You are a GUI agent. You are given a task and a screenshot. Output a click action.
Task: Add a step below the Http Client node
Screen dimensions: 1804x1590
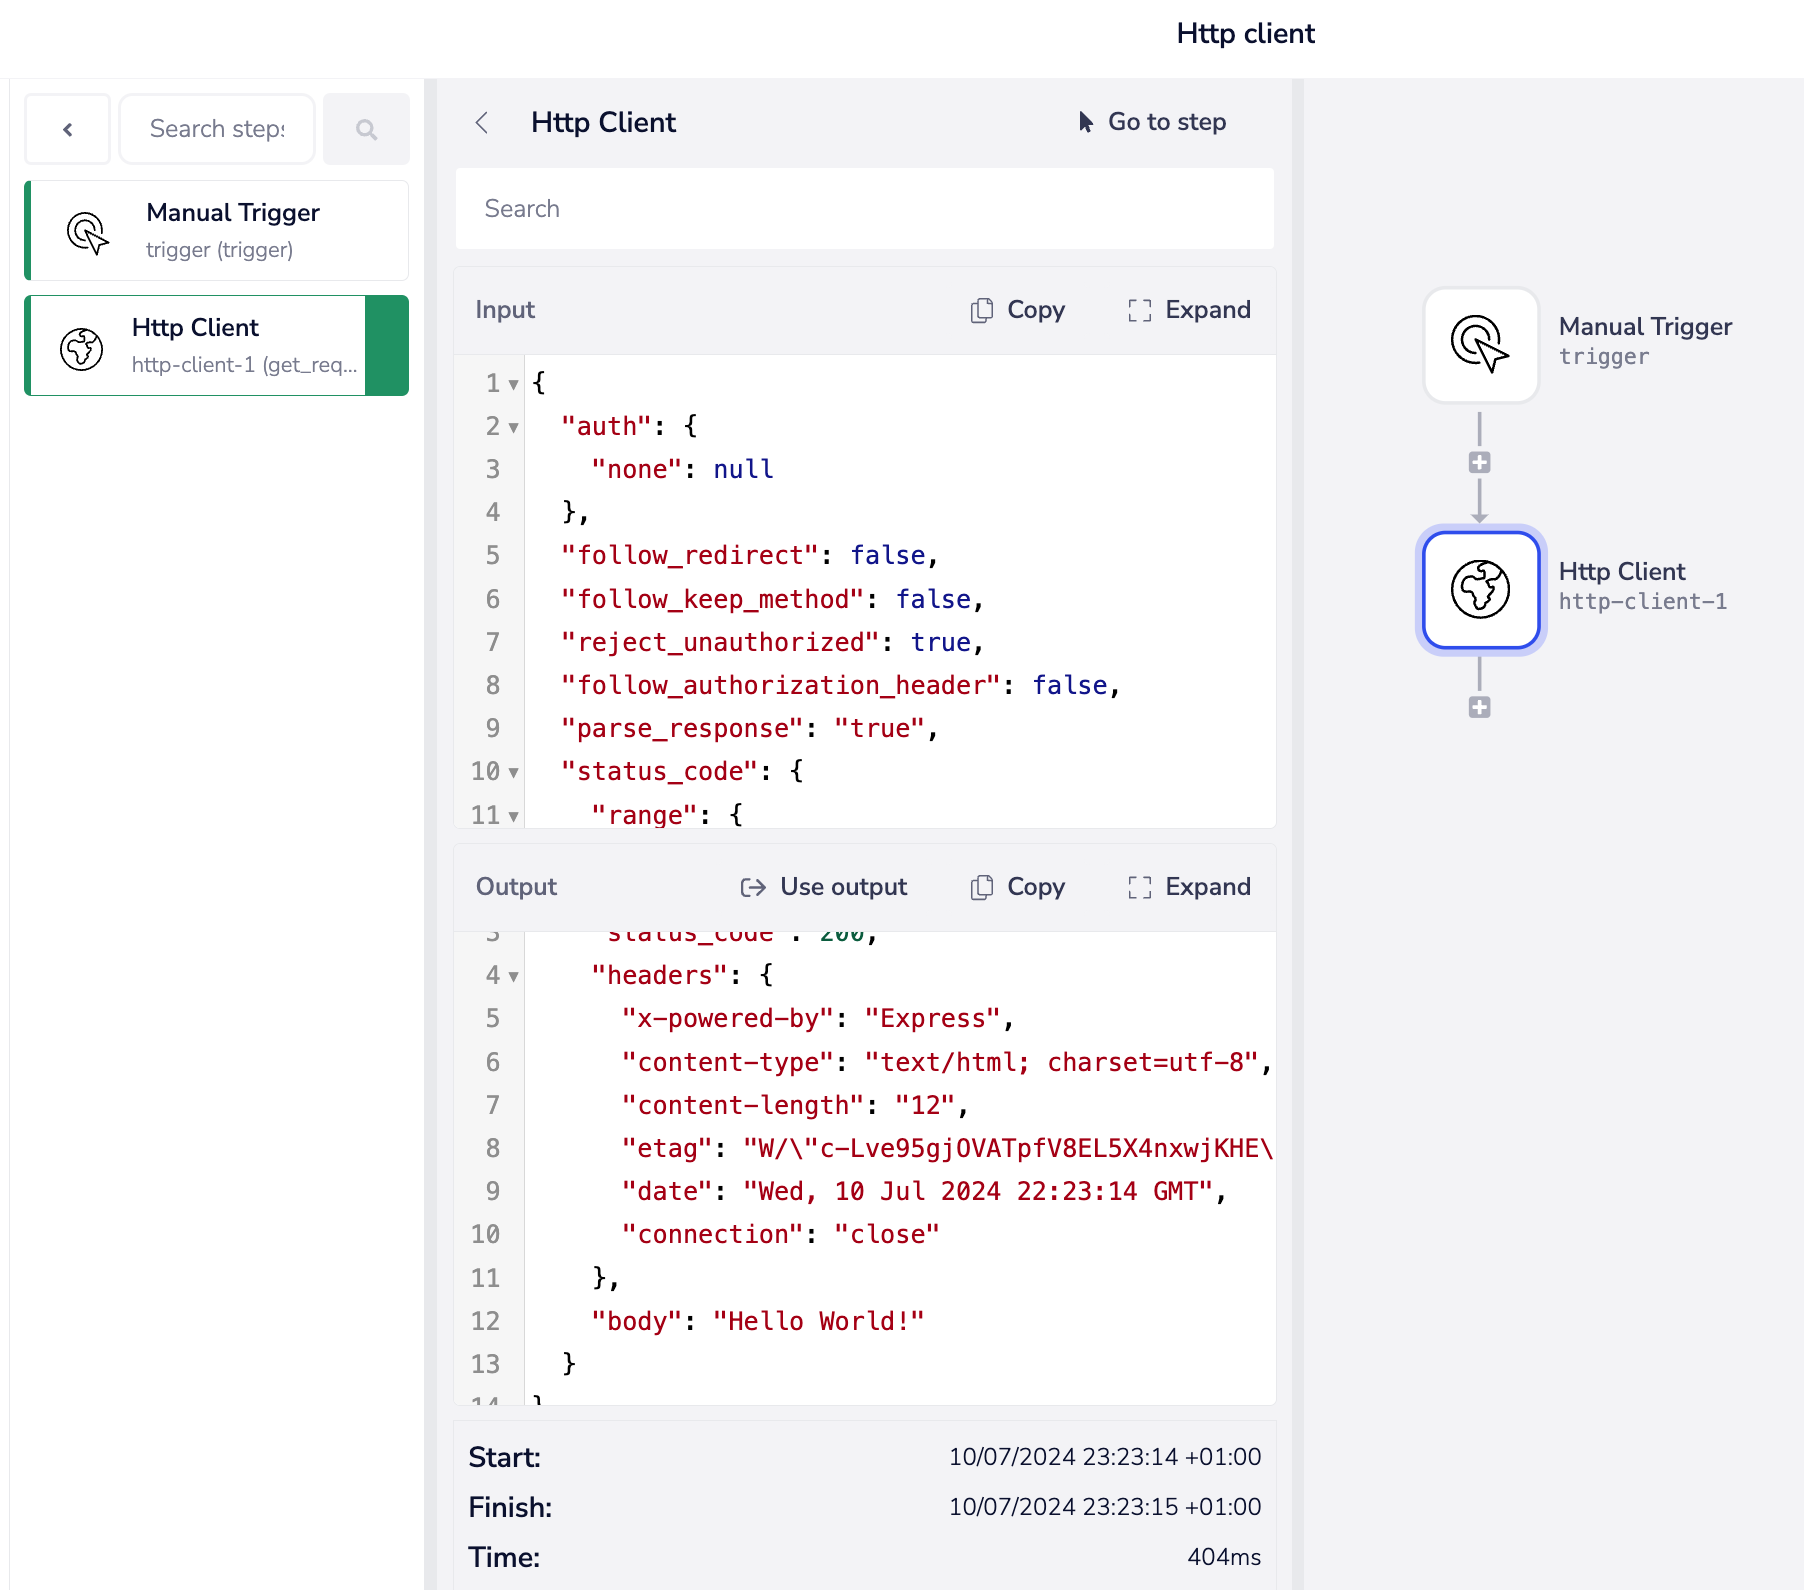tap(1480, 708)
